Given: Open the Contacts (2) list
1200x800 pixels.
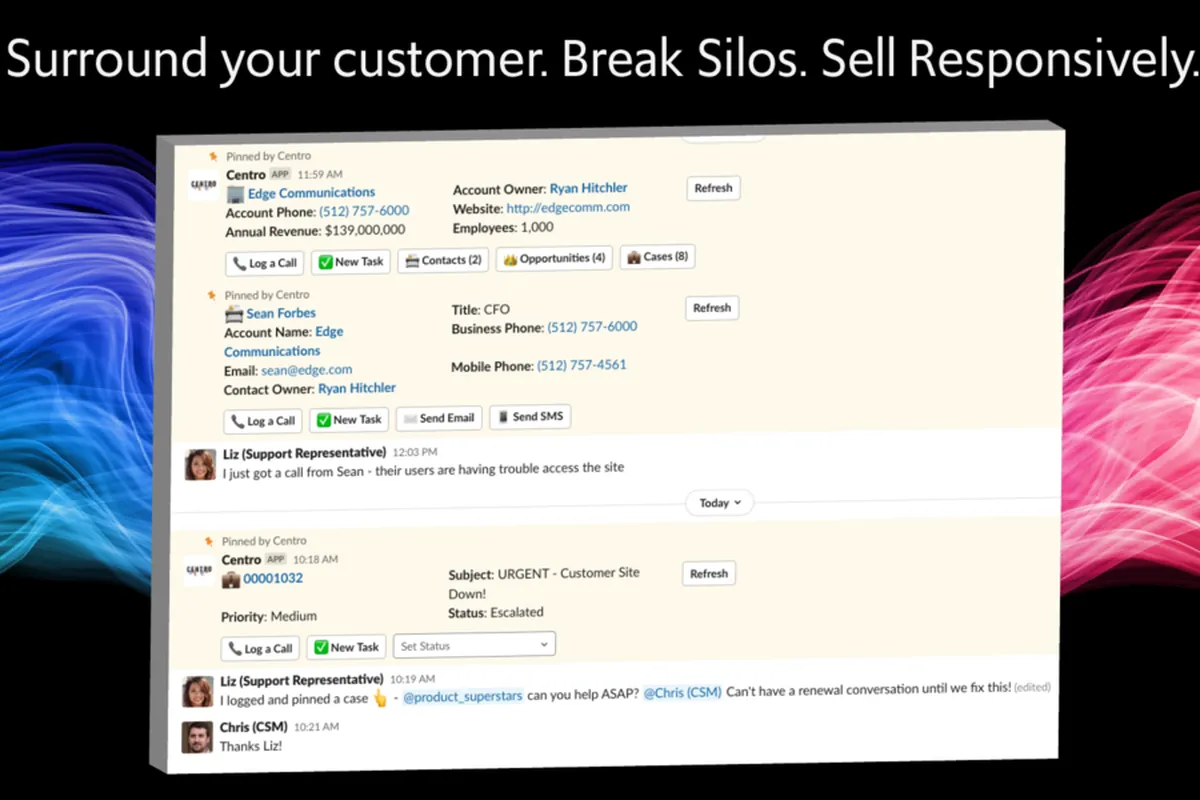Looking at the screenshot, I should (442, 261).
